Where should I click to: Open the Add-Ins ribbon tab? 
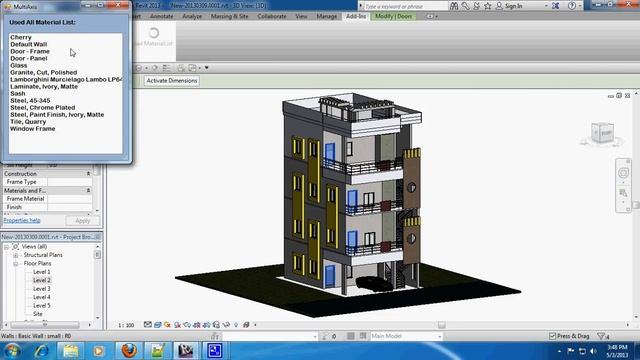[x=356, y=16]
